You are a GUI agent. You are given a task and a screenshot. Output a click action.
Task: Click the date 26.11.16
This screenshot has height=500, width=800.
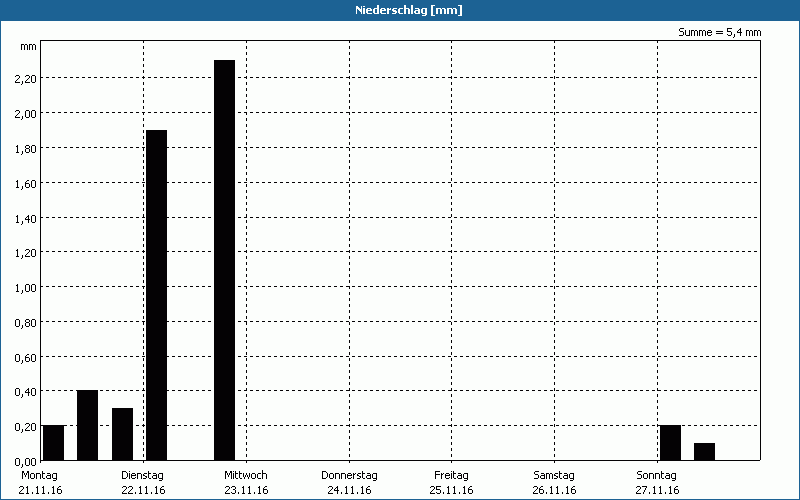(554, 490)
